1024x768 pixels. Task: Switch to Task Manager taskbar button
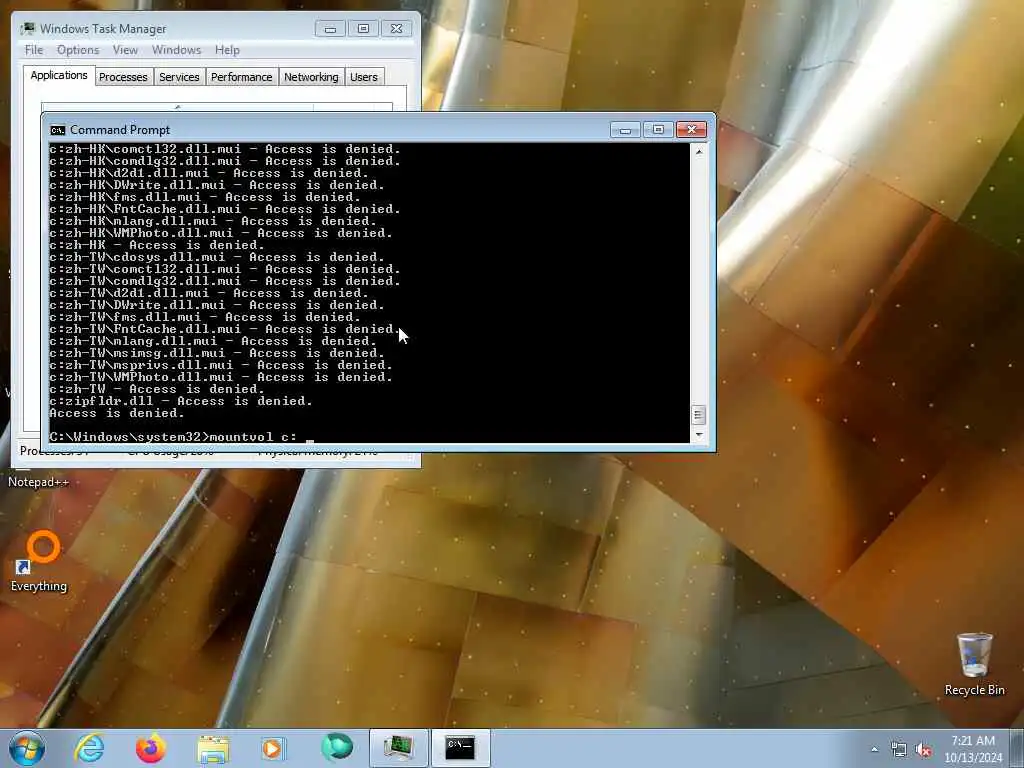[x=398, y=748]
